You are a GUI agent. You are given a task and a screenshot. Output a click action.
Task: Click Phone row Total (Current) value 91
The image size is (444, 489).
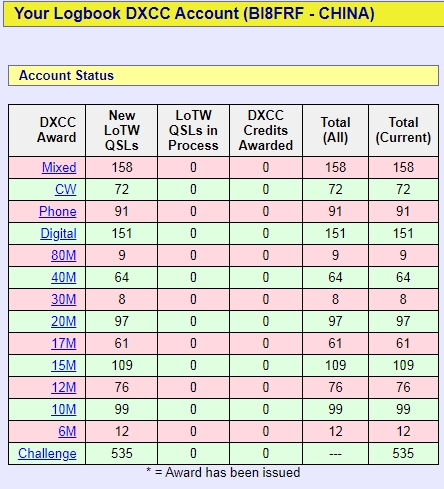coord(403,211)
